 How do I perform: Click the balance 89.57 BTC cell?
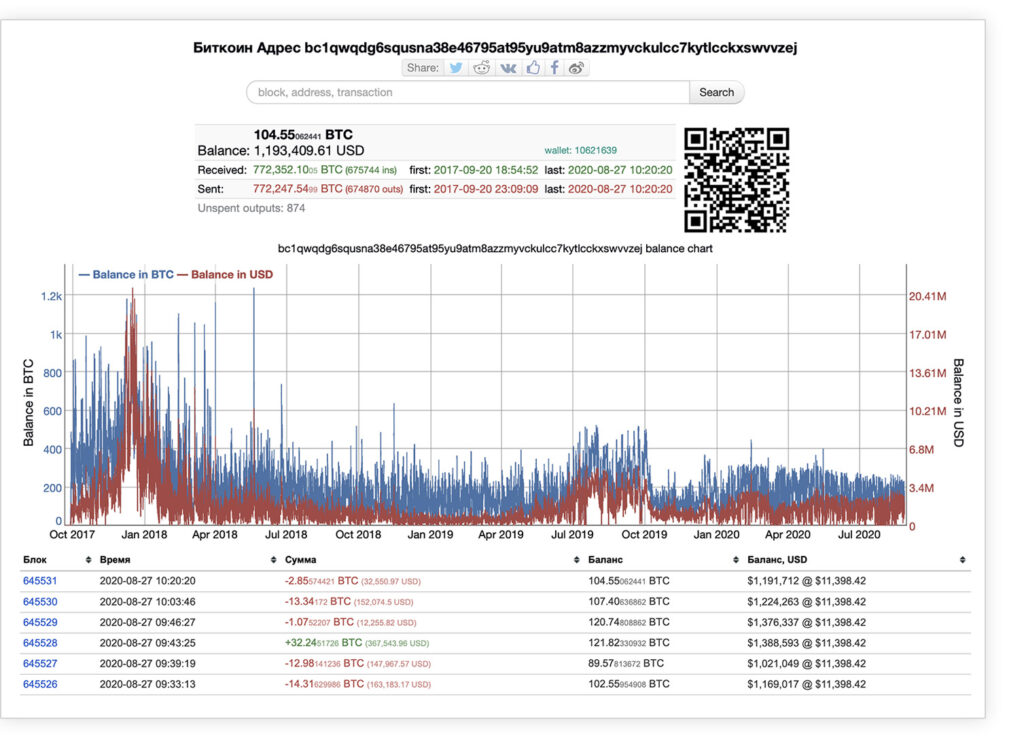tap(626, 664)
